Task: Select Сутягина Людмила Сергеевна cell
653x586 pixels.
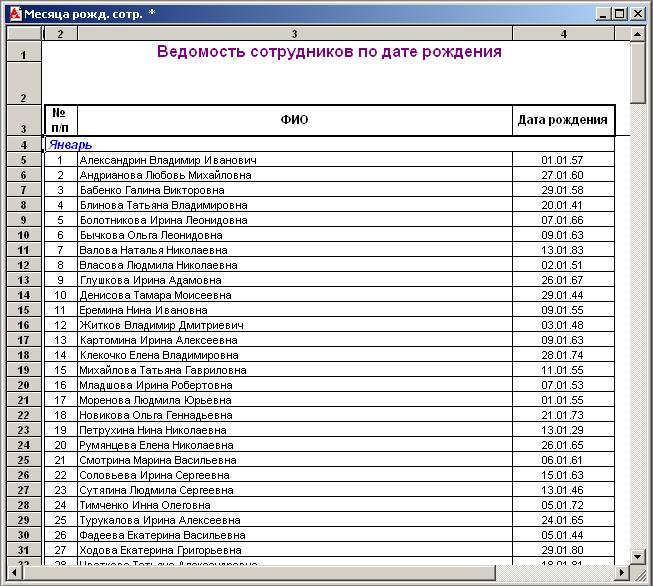Action: pos(294,490)
